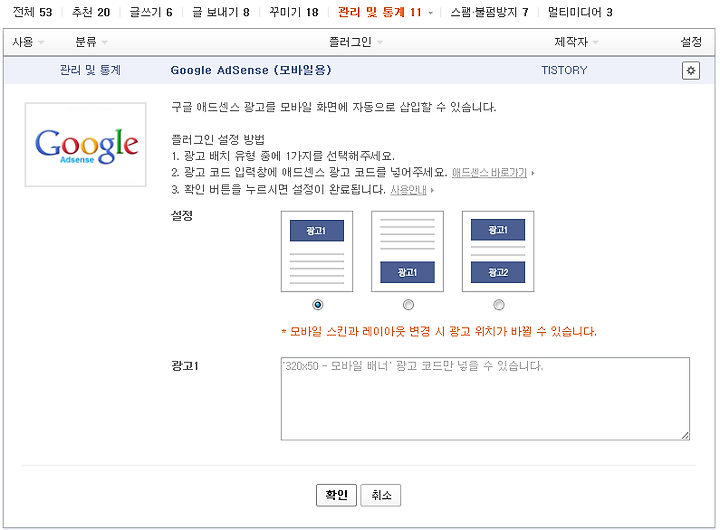Click the 확인 confirm button
The height and width of the screenshot is (530, 720).
(336, 495)
